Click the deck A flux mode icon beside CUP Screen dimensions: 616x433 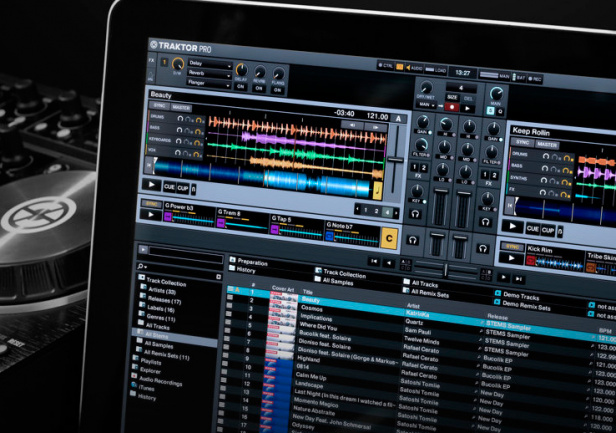click(193, 189)
